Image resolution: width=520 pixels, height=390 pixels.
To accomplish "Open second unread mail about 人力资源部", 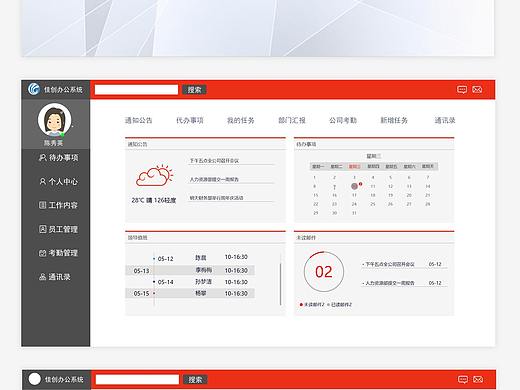I will (404, 283).
